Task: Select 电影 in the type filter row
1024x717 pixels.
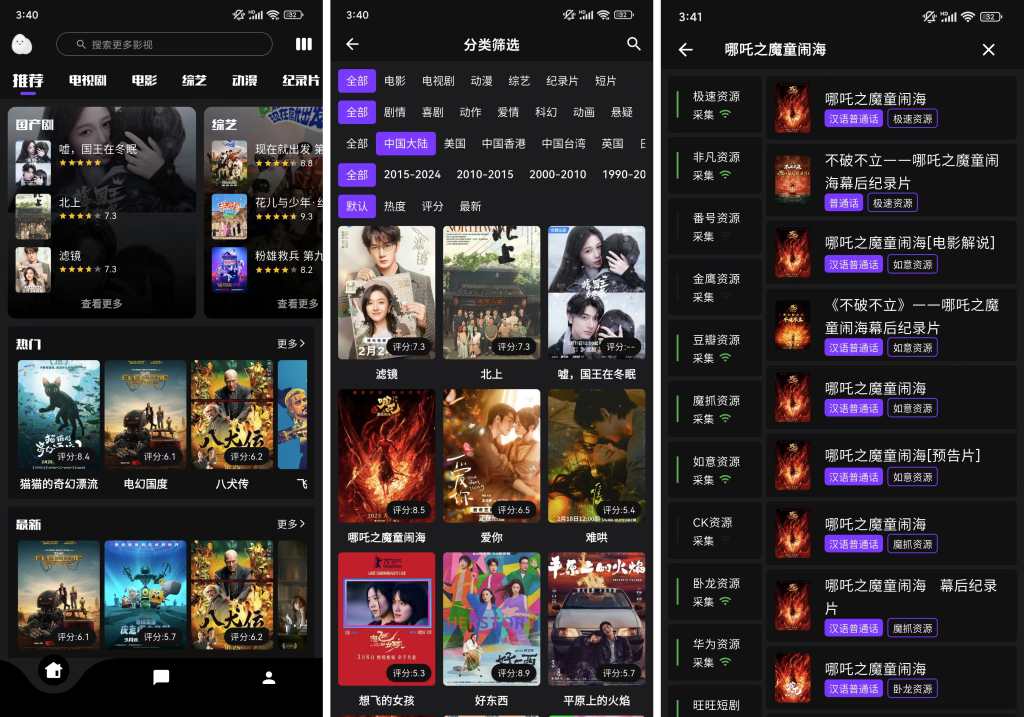Action: tap(395, 81)
